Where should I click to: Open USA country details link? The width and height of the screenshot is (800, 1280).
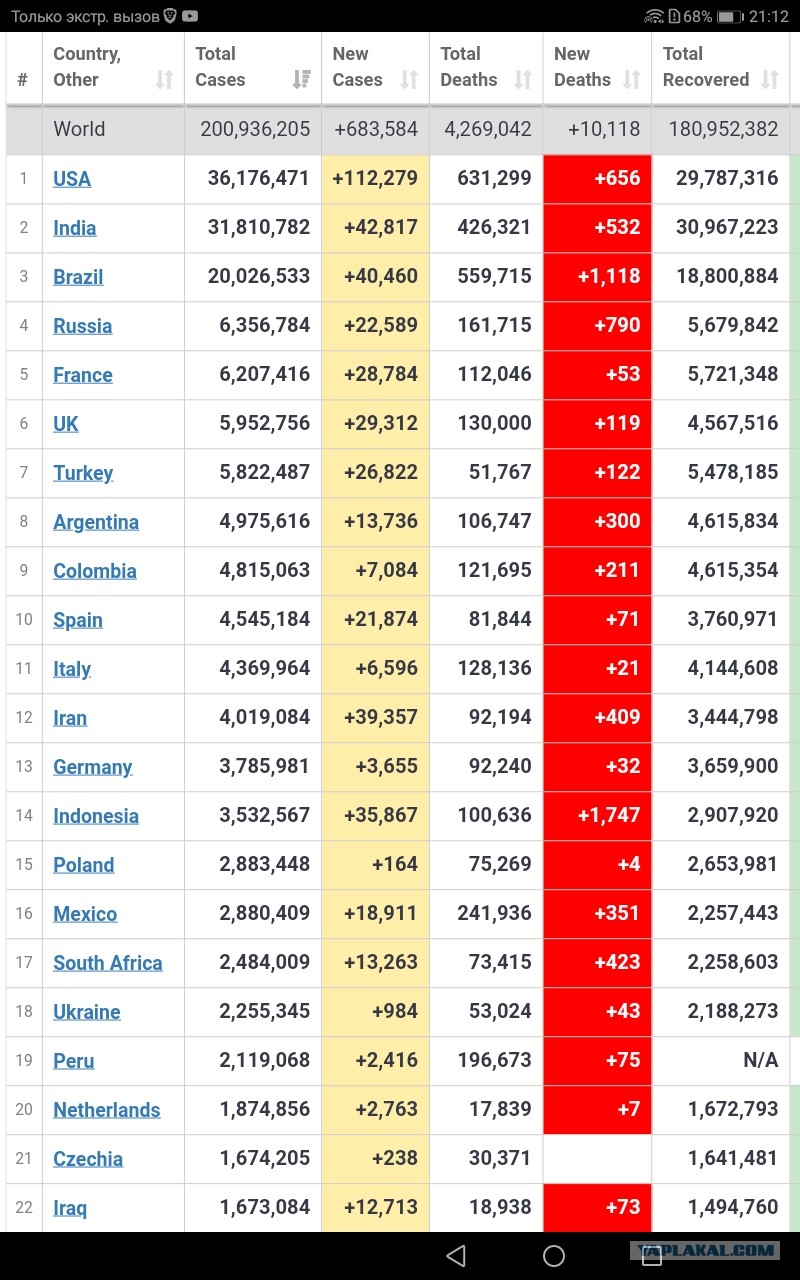(72, 179)
